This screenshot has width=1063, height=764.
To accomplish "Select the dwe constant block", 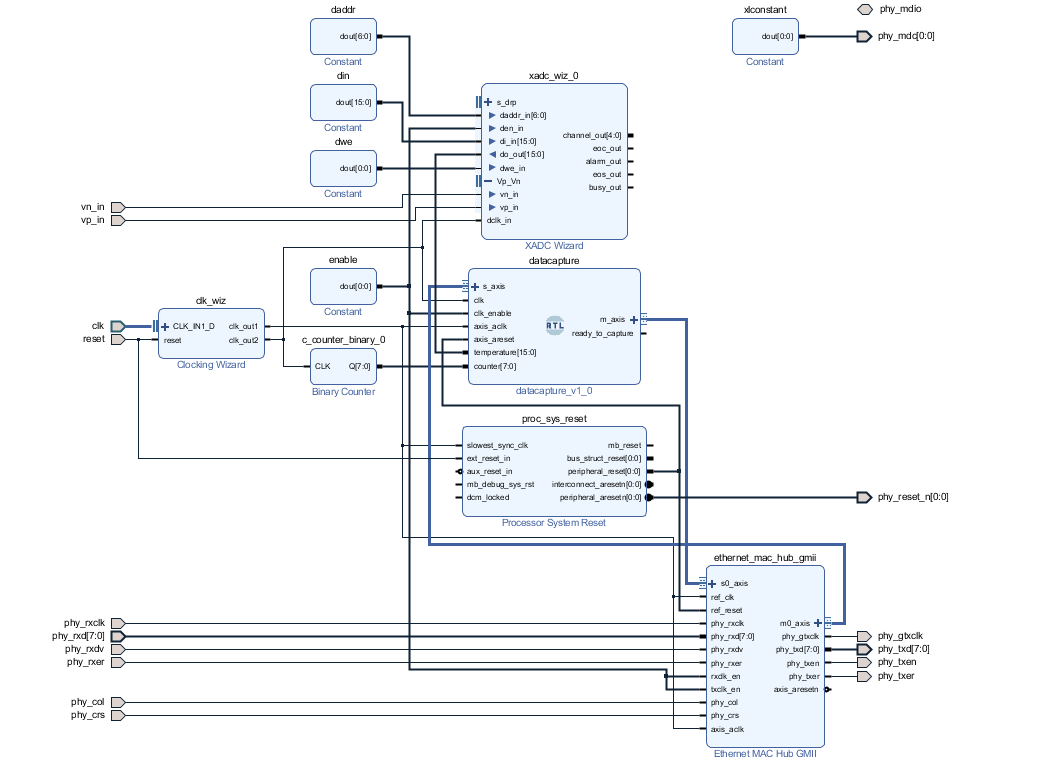I will pyautogui.click(x=344, y=168).
